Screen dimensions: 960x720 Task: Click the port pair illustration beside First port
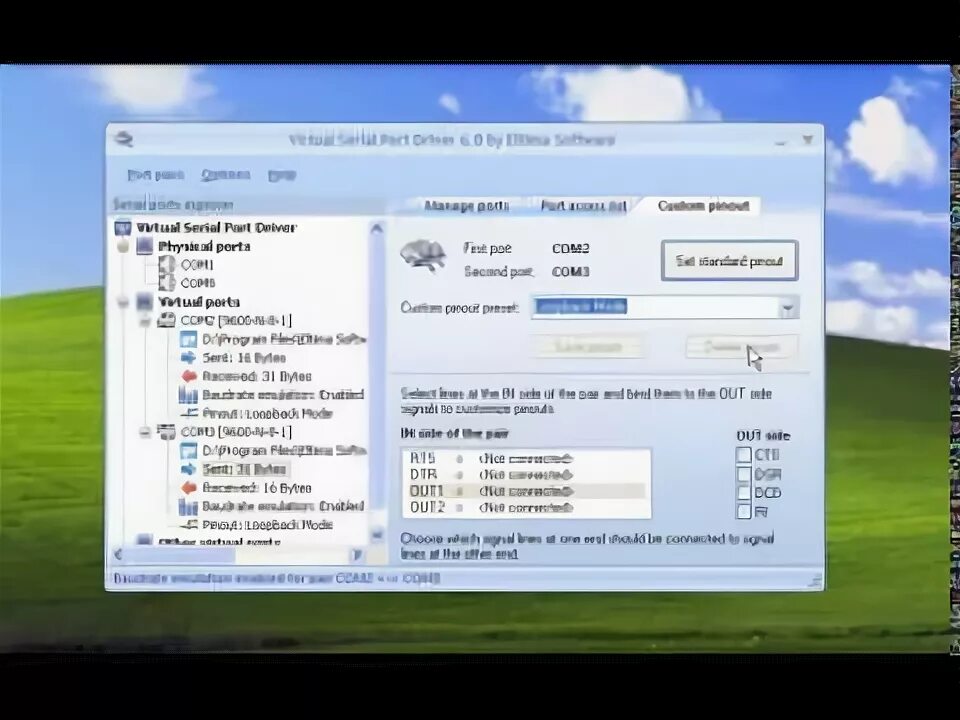coord(424,255)
